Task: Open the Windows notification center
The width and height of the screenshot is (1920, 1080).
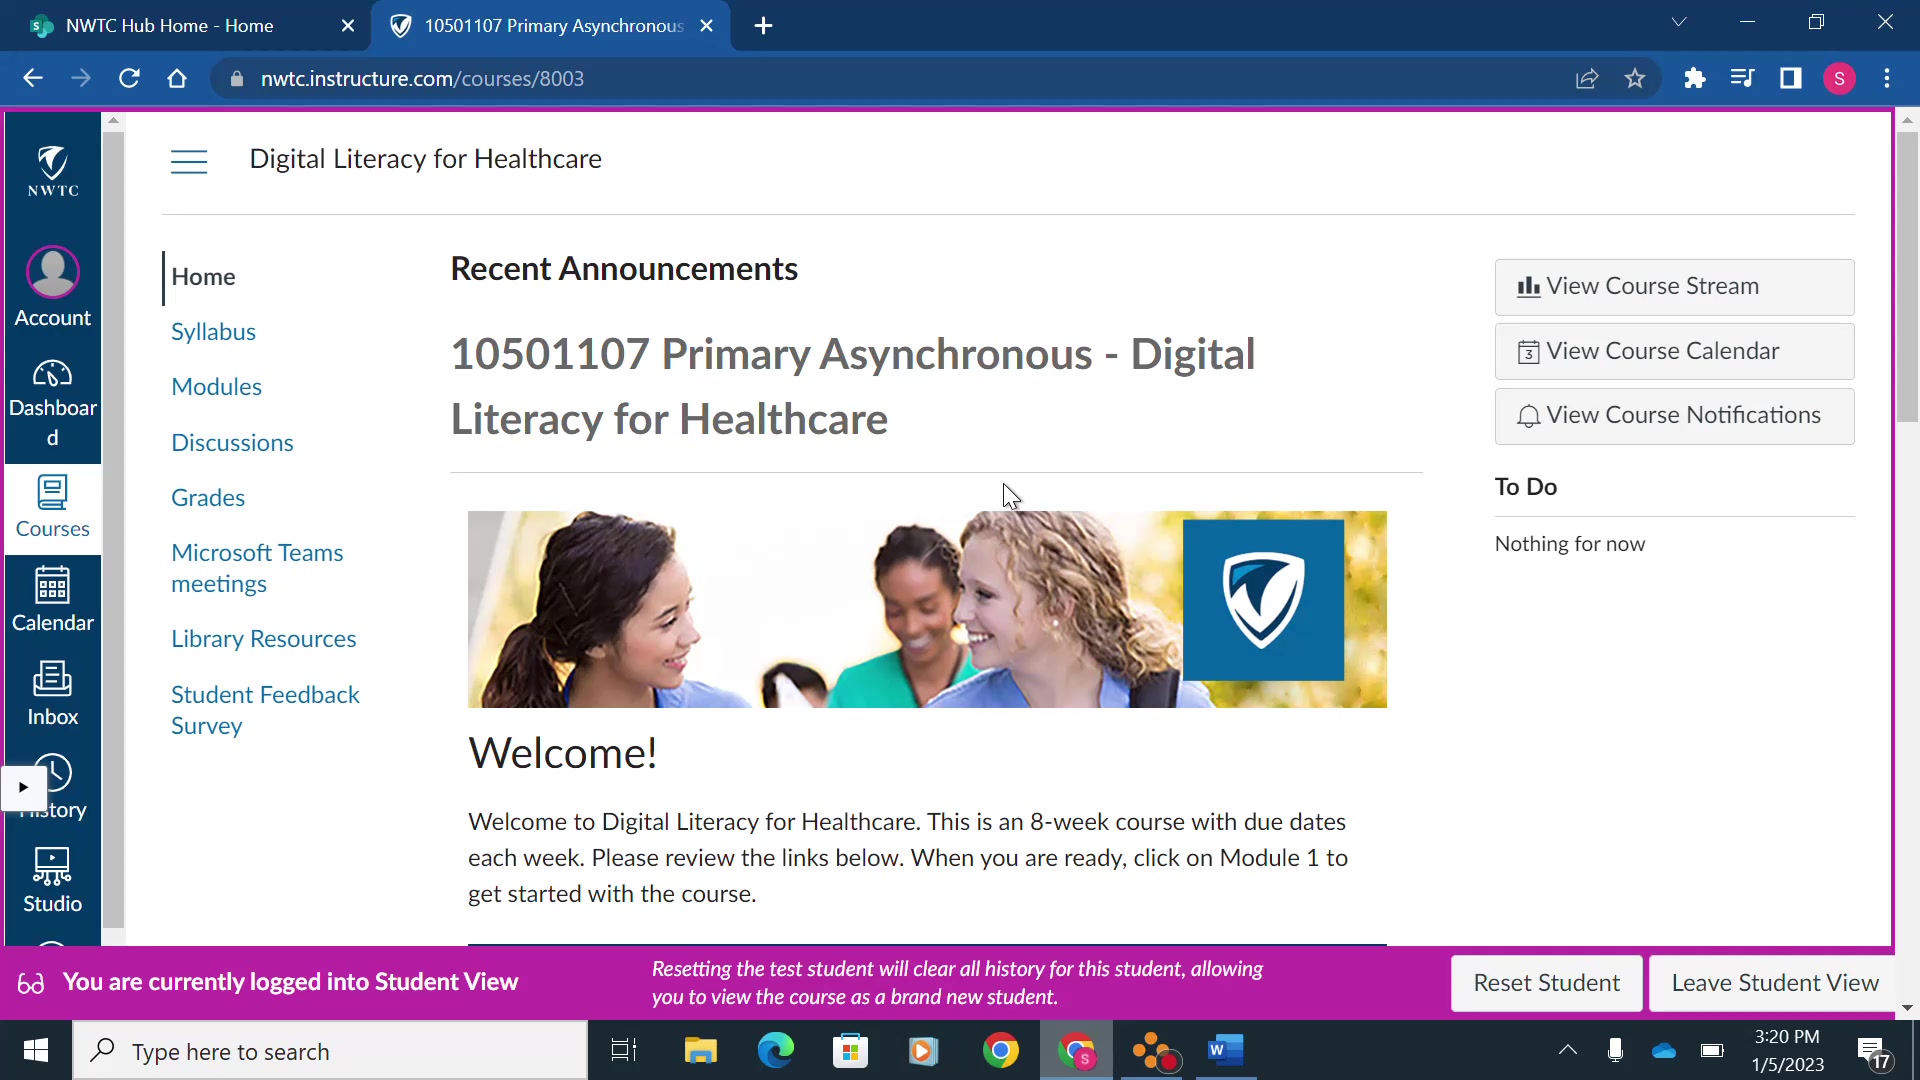Action: coord(1874,1052)
